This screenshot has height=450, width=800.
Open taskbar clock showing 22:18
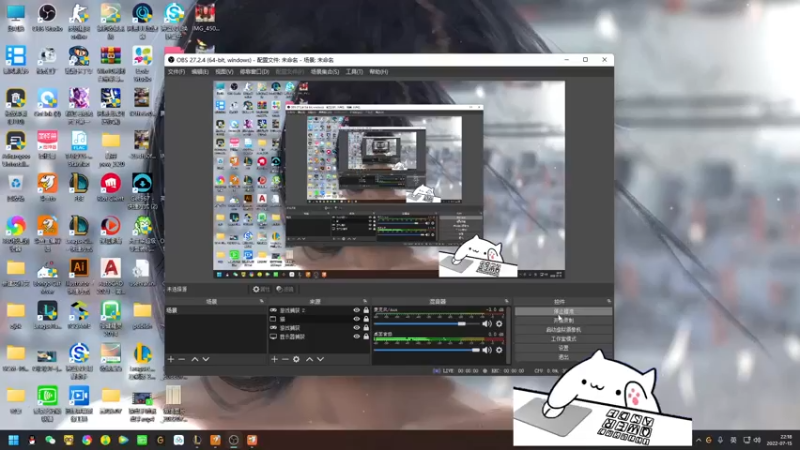click(780, 440)
